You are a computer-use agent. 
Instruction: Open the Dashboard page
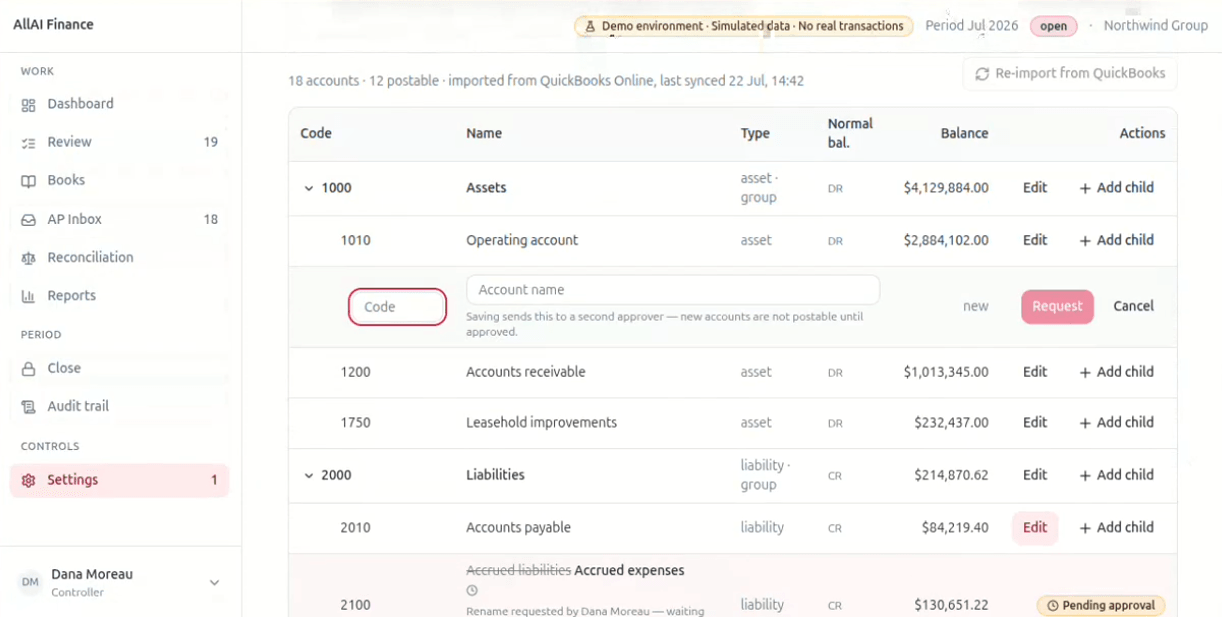120,104
